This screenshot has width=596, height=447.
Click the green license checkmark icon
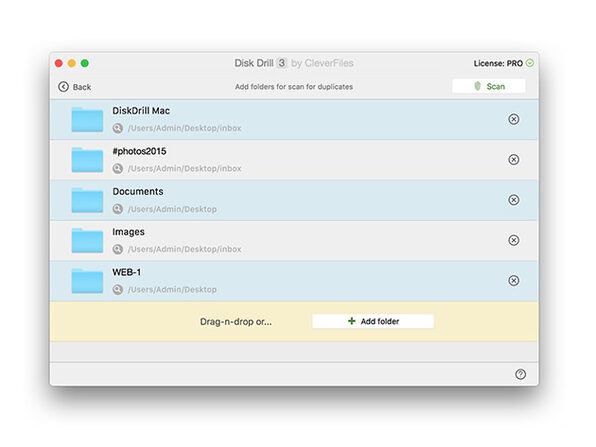tap(530, 63)
